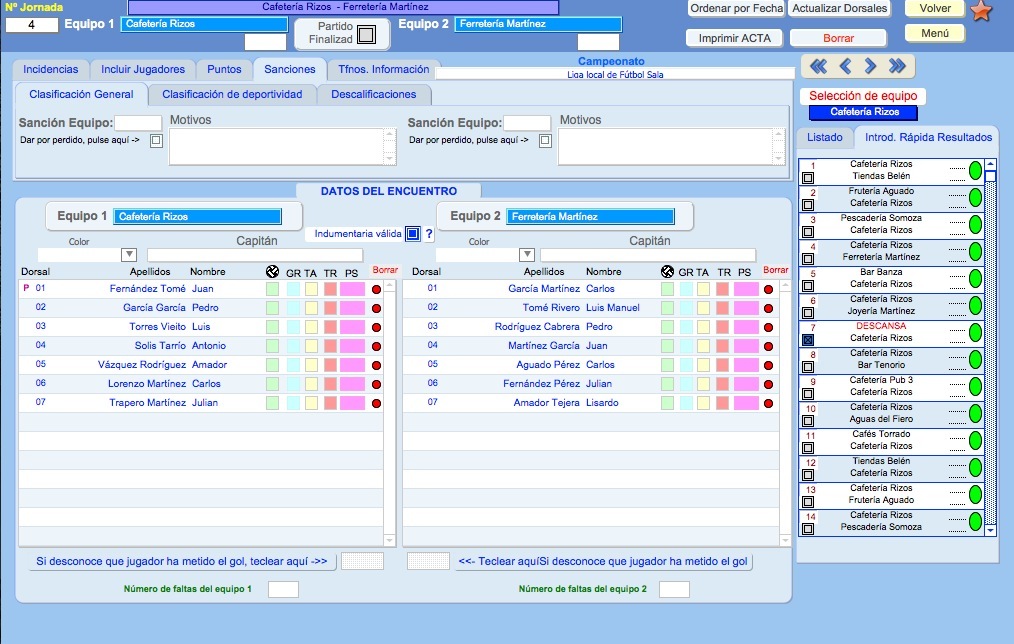The image size is (1014, 644).
Task: Open the Incluir Jugadores tab
Action: (x=143, y=69)
